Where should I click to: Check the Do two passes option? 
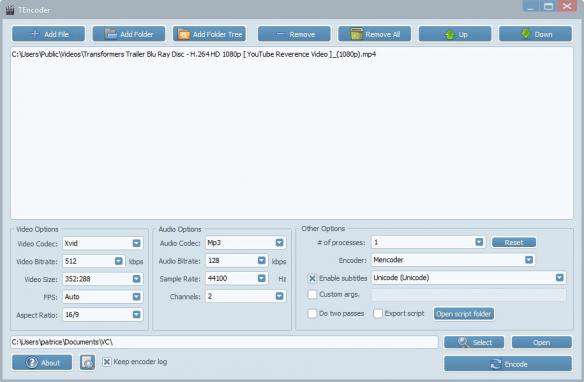[x=312, y=313]
